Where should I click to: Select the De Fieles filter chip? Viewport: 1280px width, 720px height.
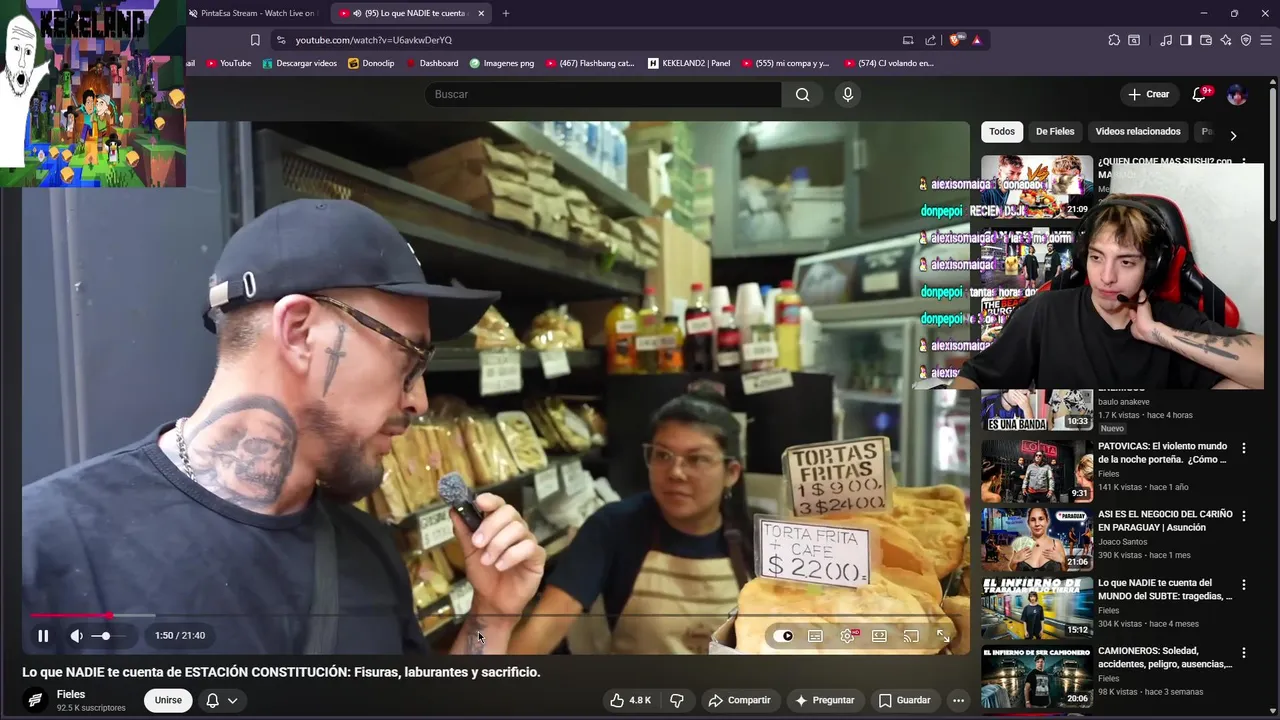click(1055, 131)
